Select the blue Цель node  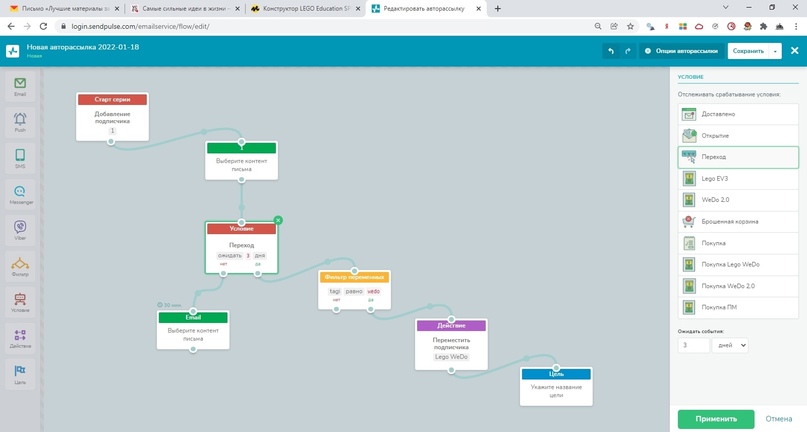tap(556, 387)
